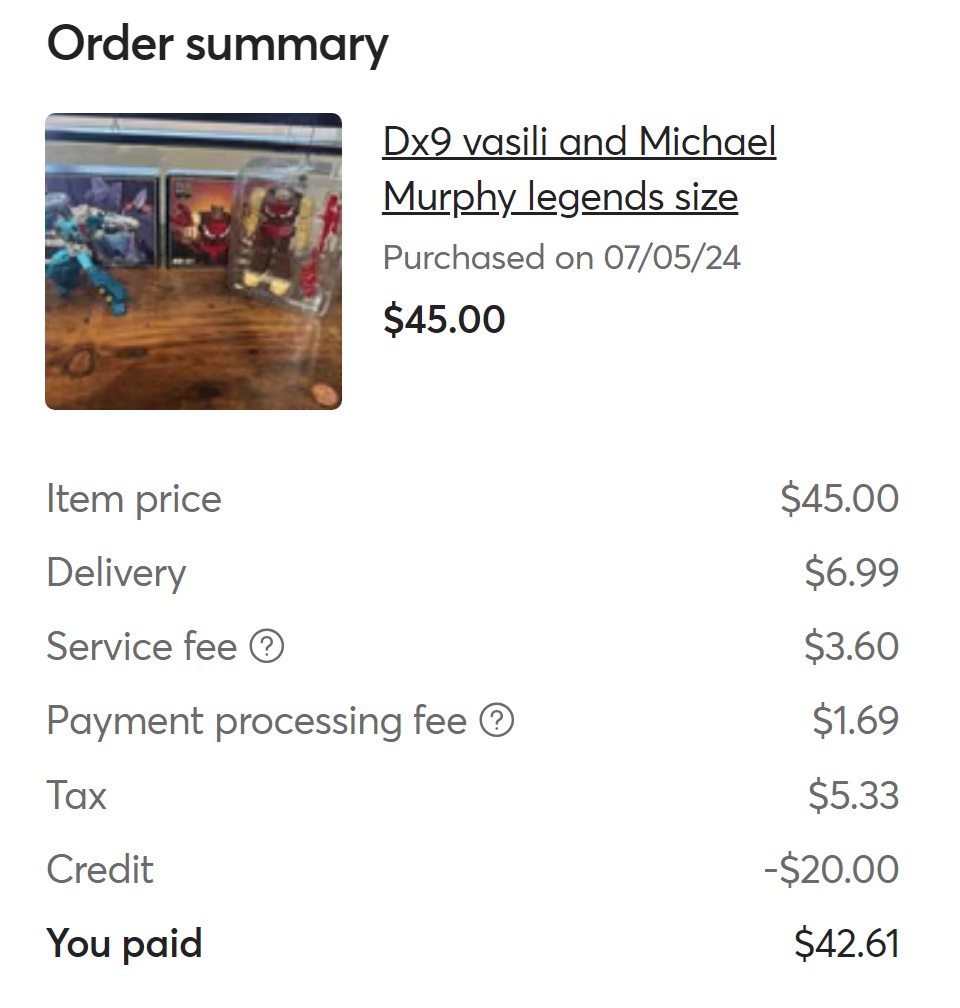Select the Tax label
This screenshot has width=960, height=1008.
pyautogui.click(x=76, y=795)
